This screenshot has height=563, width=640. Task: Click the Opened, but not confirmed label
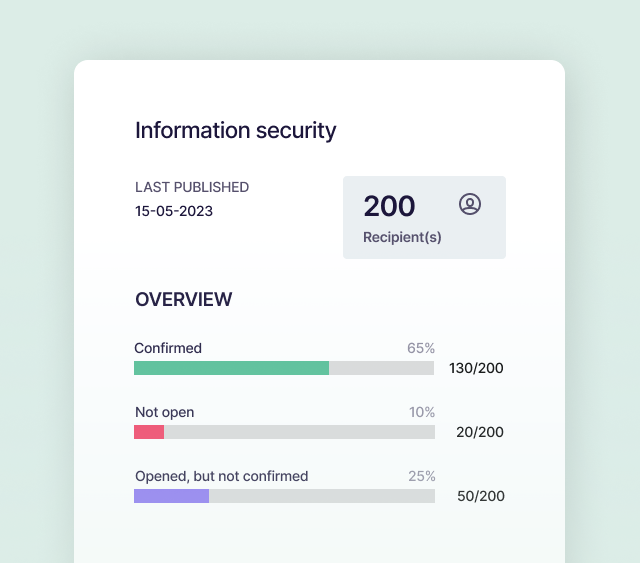(222, 476)
